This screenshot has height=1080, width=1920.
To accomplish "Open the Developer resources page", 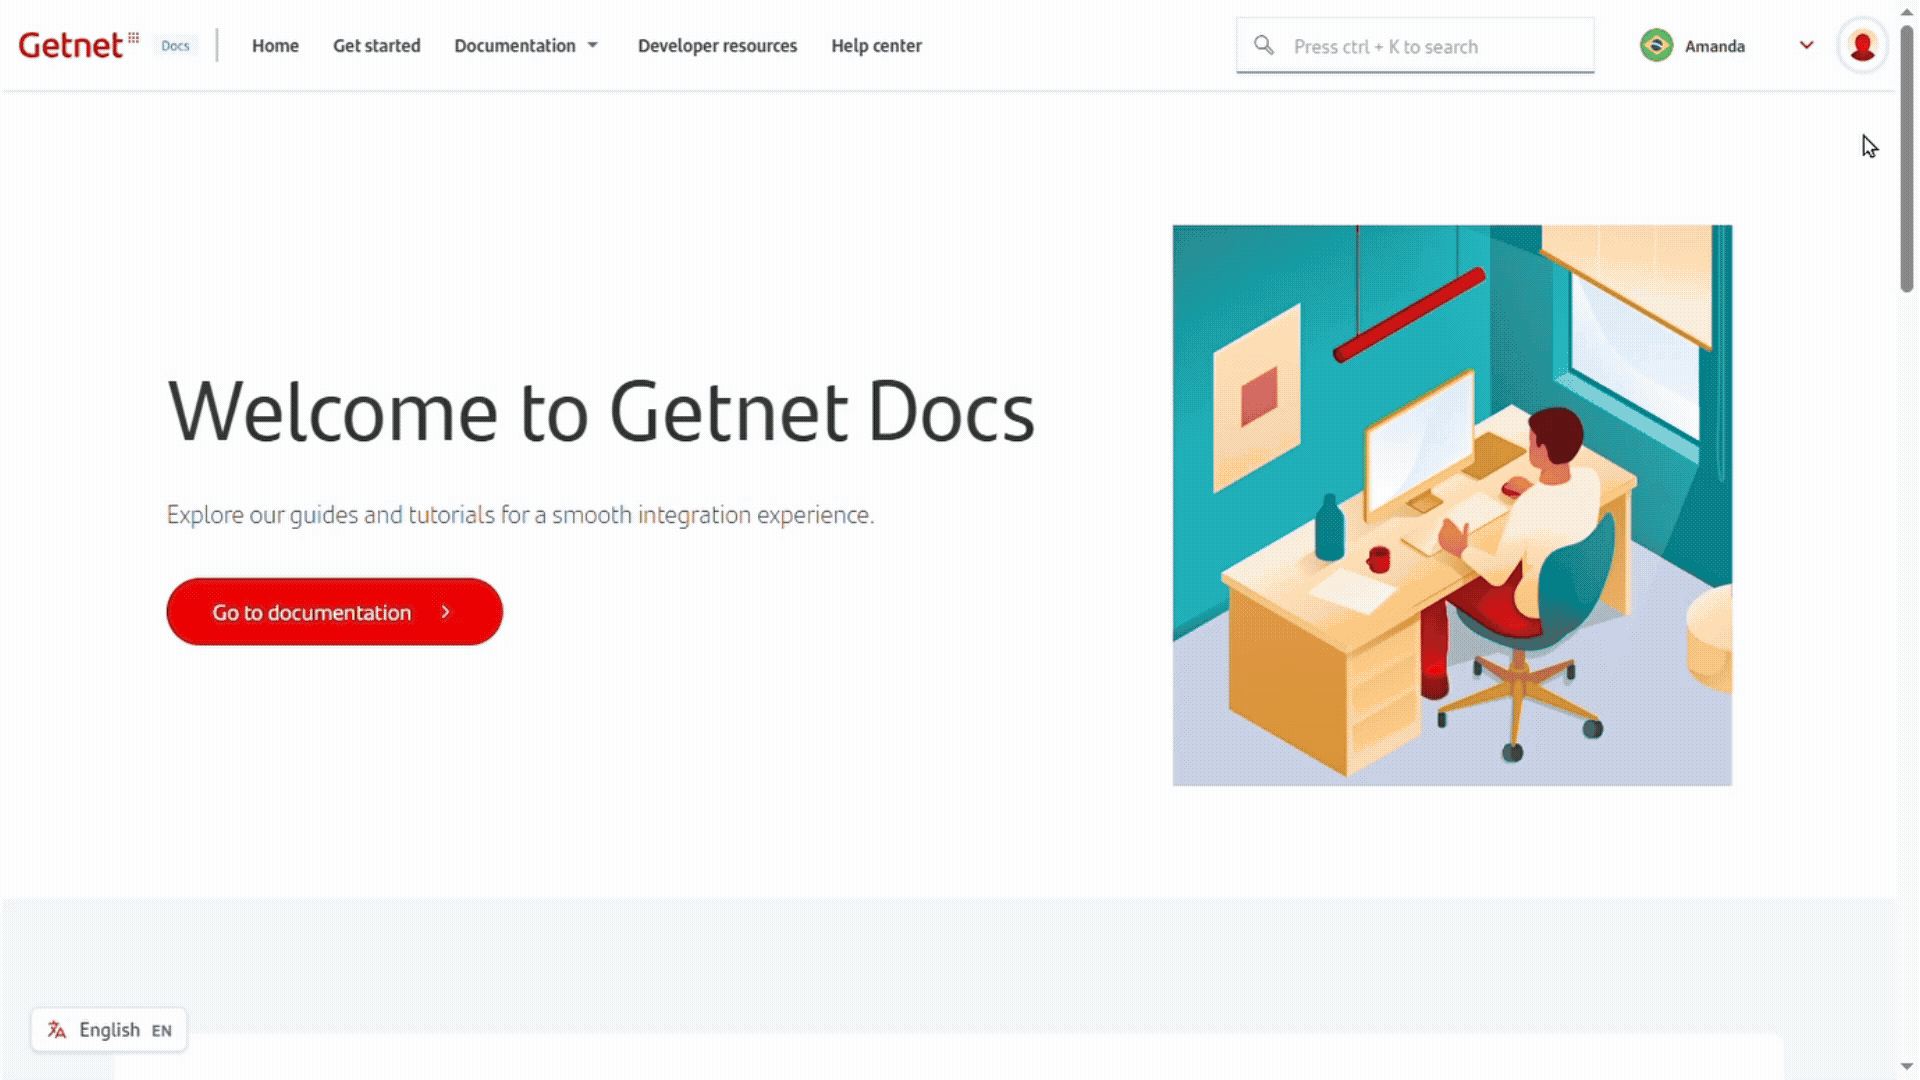I will click(717, 46).
